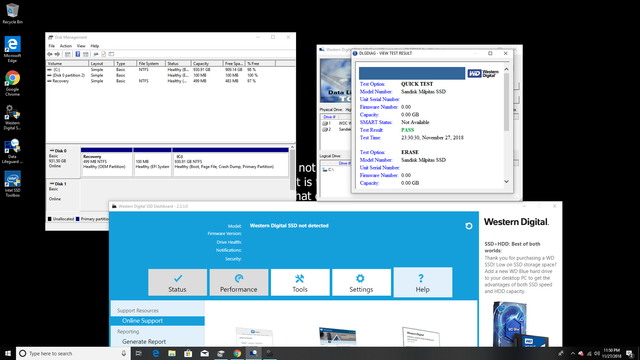Click the Cortana microphone icon in the search box
This screenshot has width=640, height=360.
124,353
